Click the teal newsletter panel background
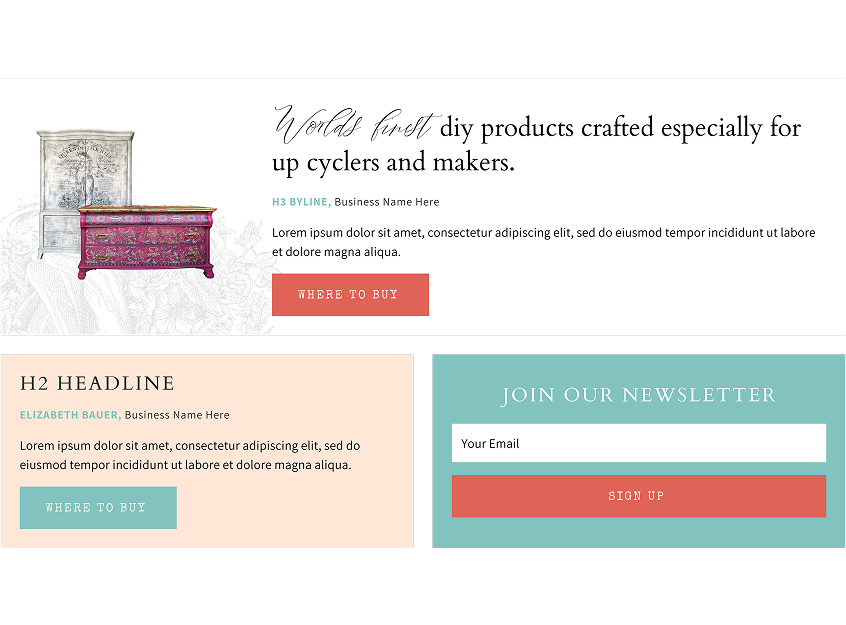 [639, 534]
